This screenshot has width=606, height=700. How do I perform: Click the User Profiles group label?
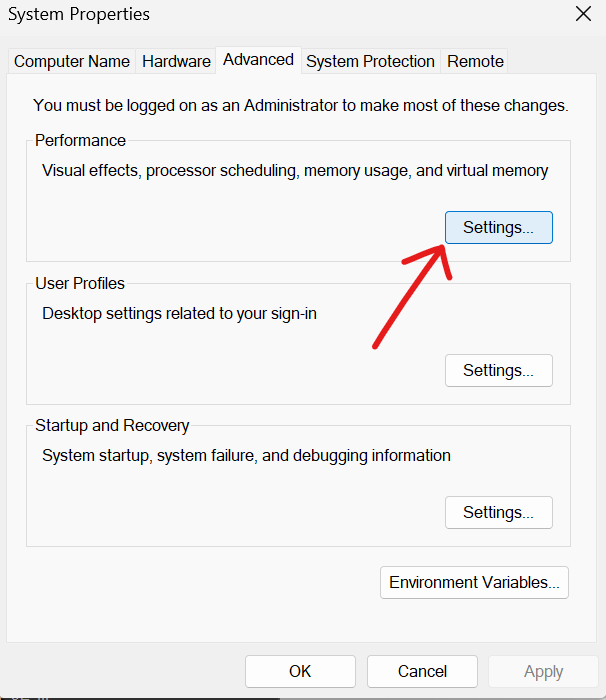click(80, 284)
